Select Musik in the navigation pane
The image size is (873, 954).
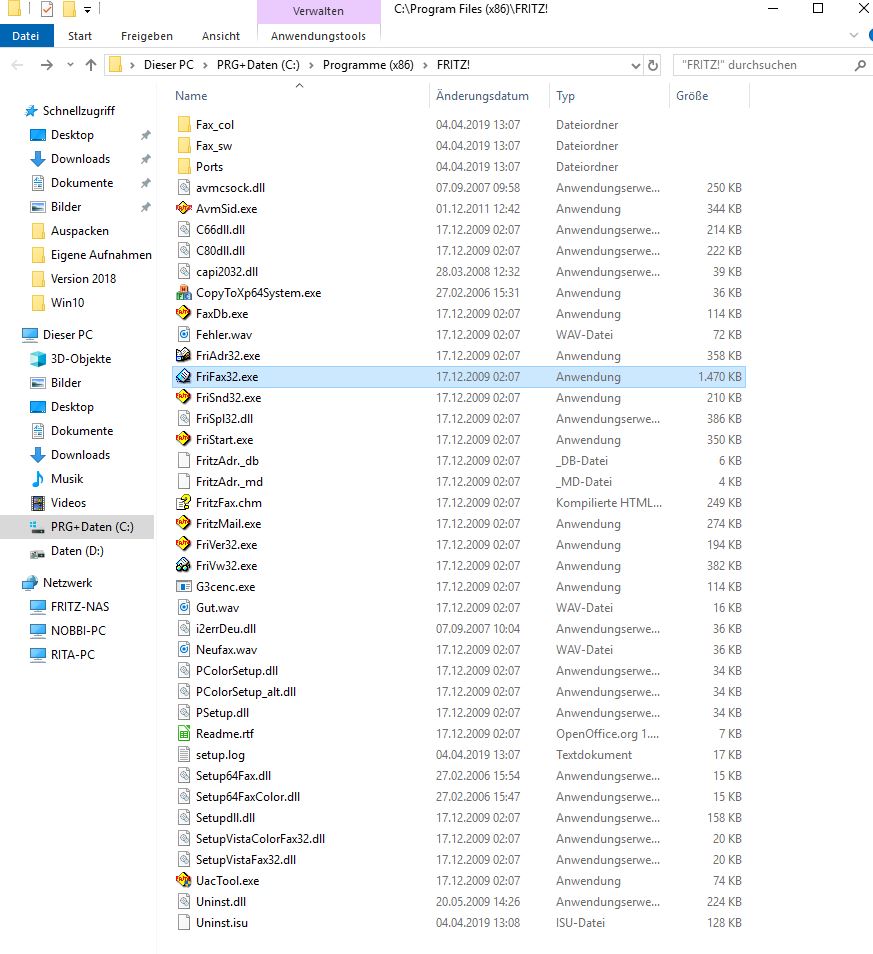tap(67, 479)
